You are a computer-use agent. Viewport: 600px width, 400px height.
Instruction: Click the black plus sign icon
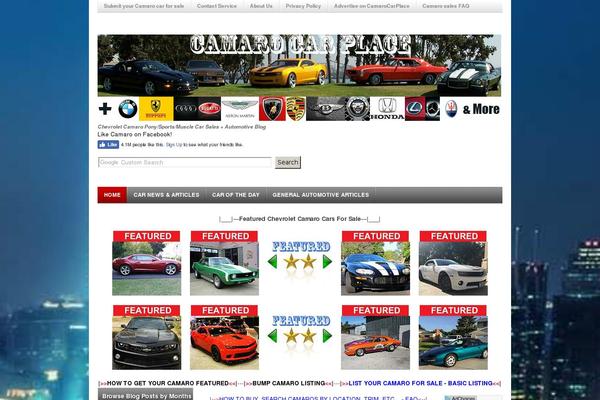click(x=105, y=109)
